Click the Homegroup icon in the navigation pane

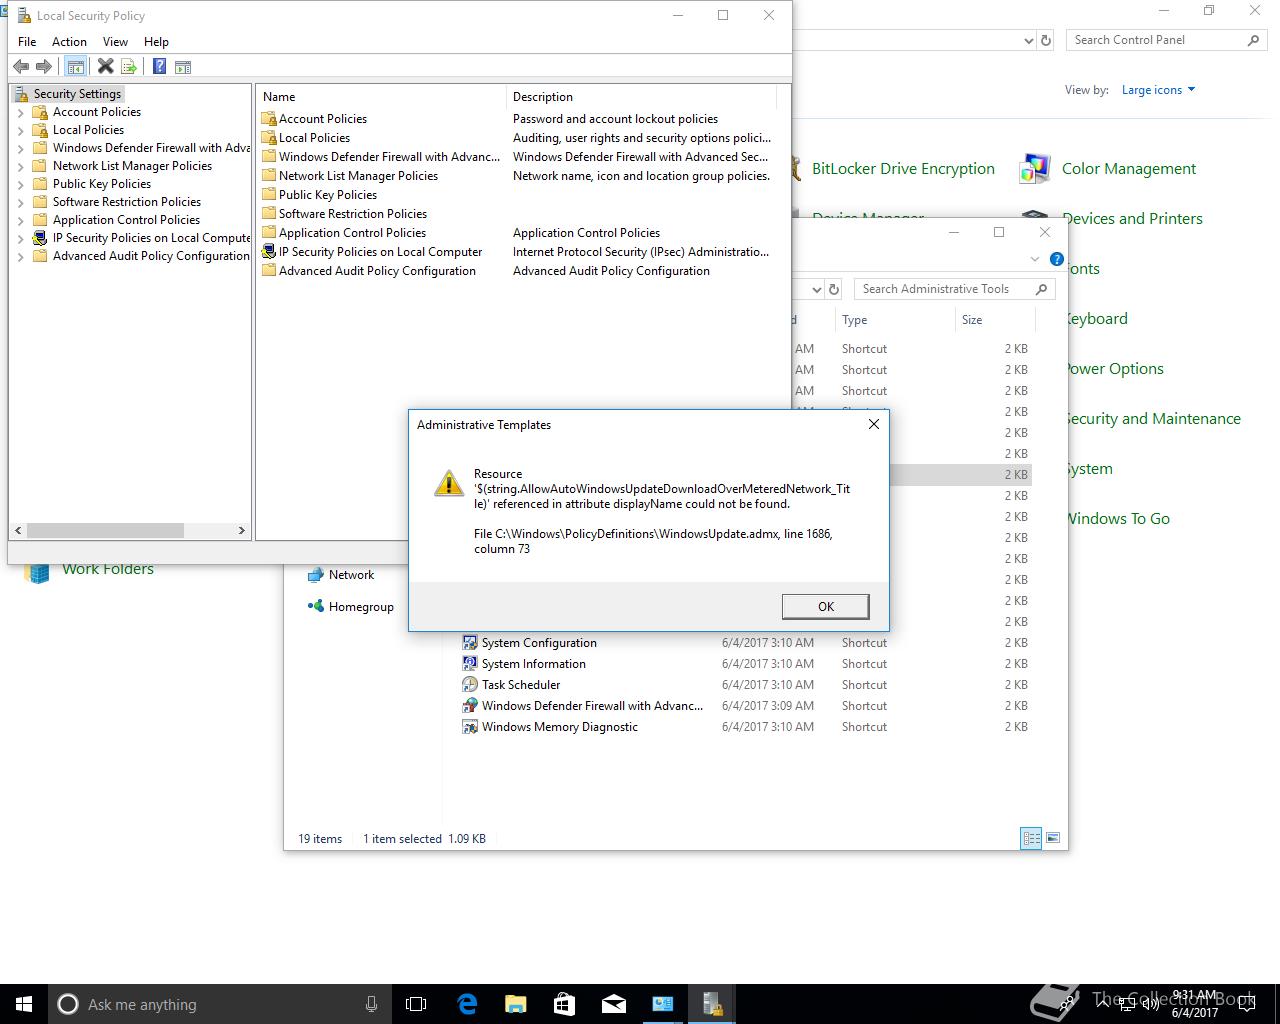[316, 606]
